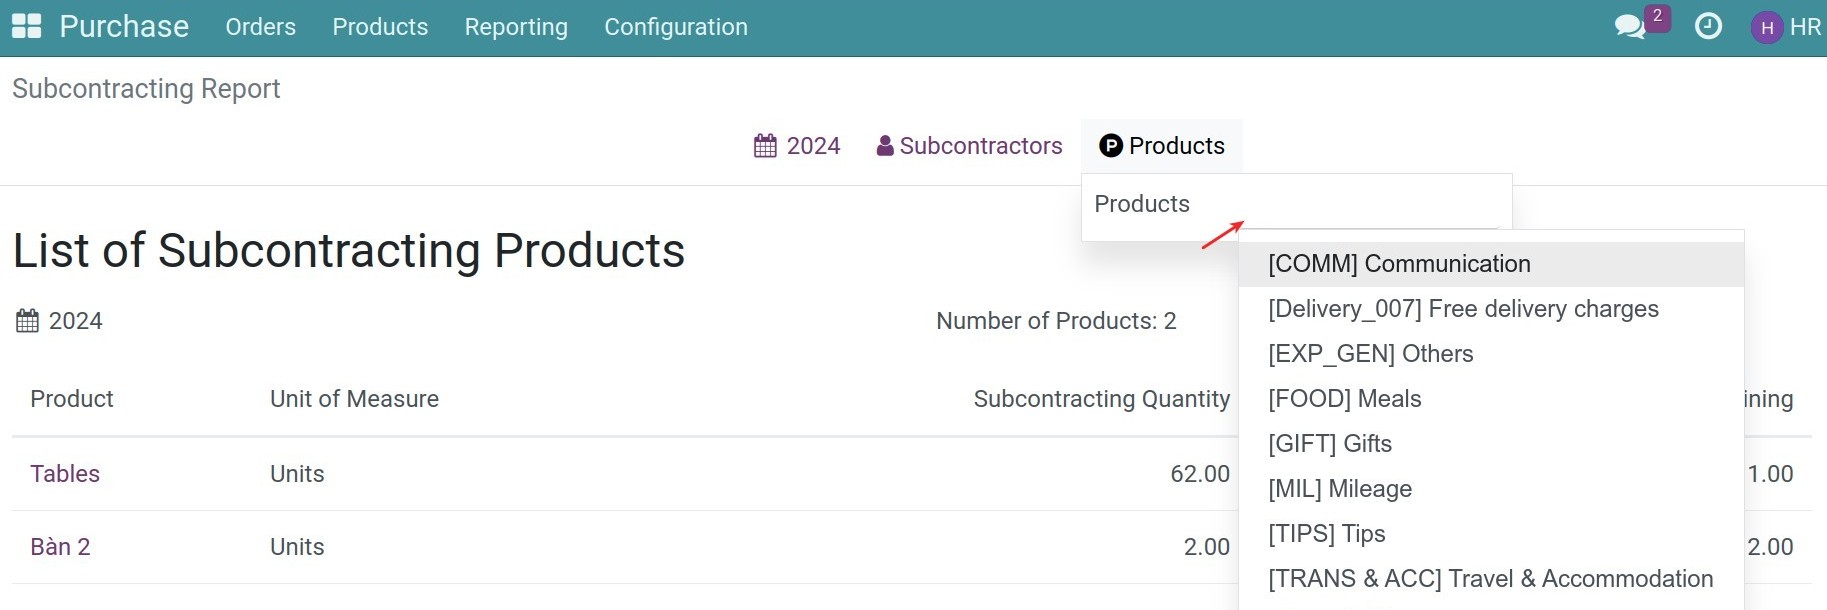1827x610 pixels.
Task: Open the activities clock icon
Action: point(1708,27)
